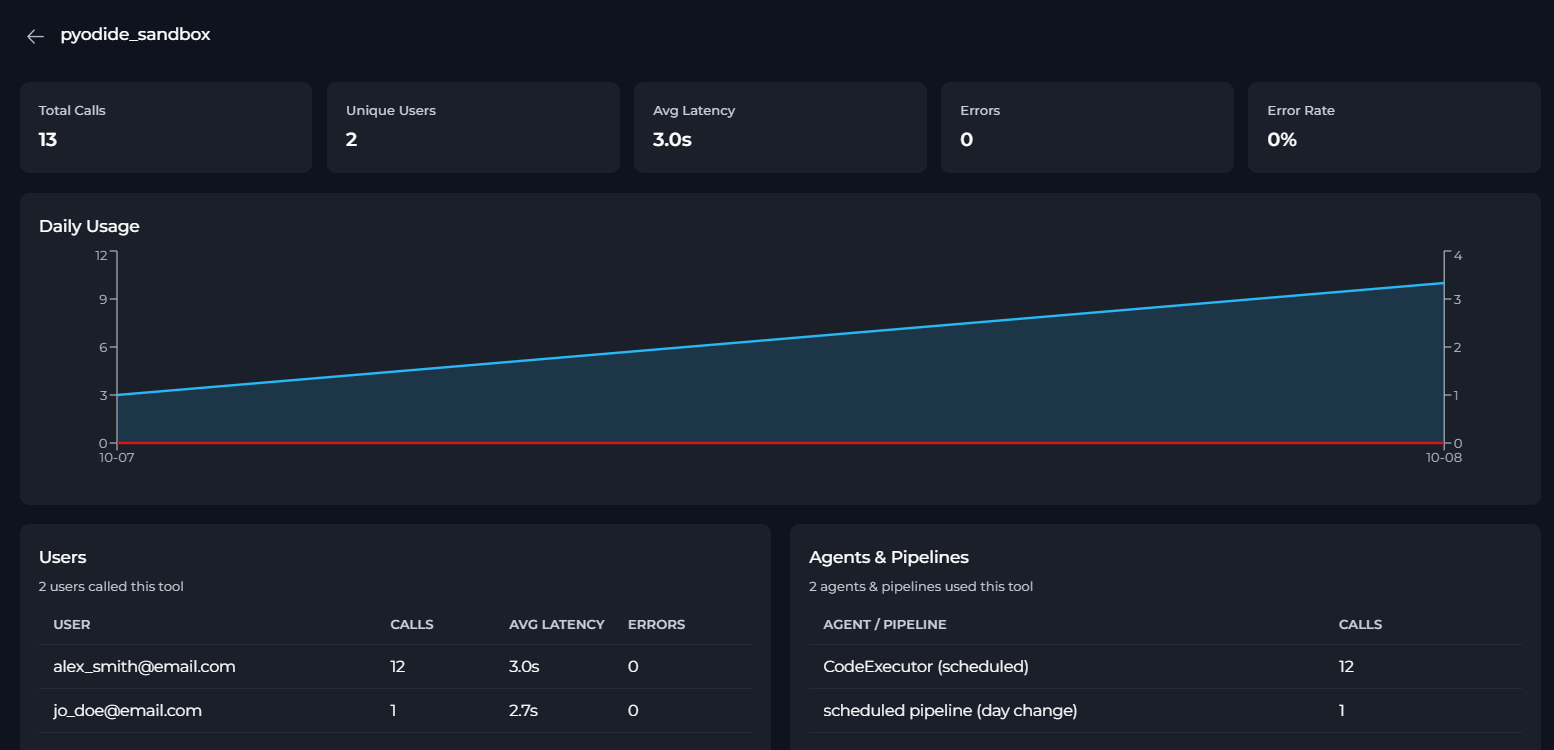Select the Total Calls stat card
This screenshot has height=750, width=1554.
click(166, 128)
